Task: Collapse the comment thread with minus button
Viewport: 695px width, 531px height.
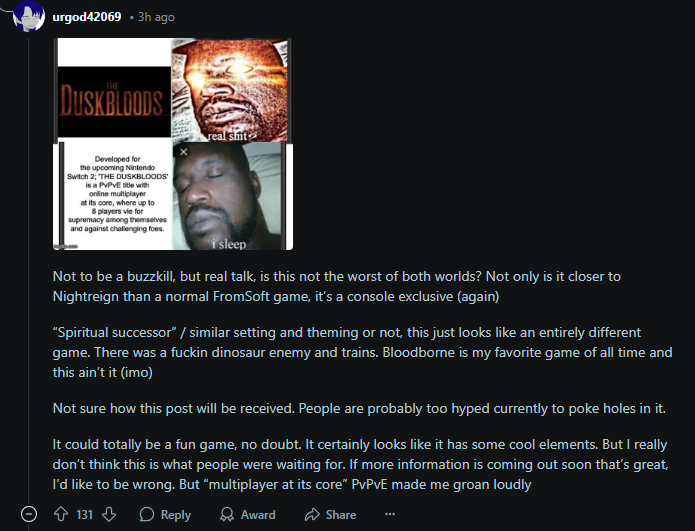Action: coord(29,514)
